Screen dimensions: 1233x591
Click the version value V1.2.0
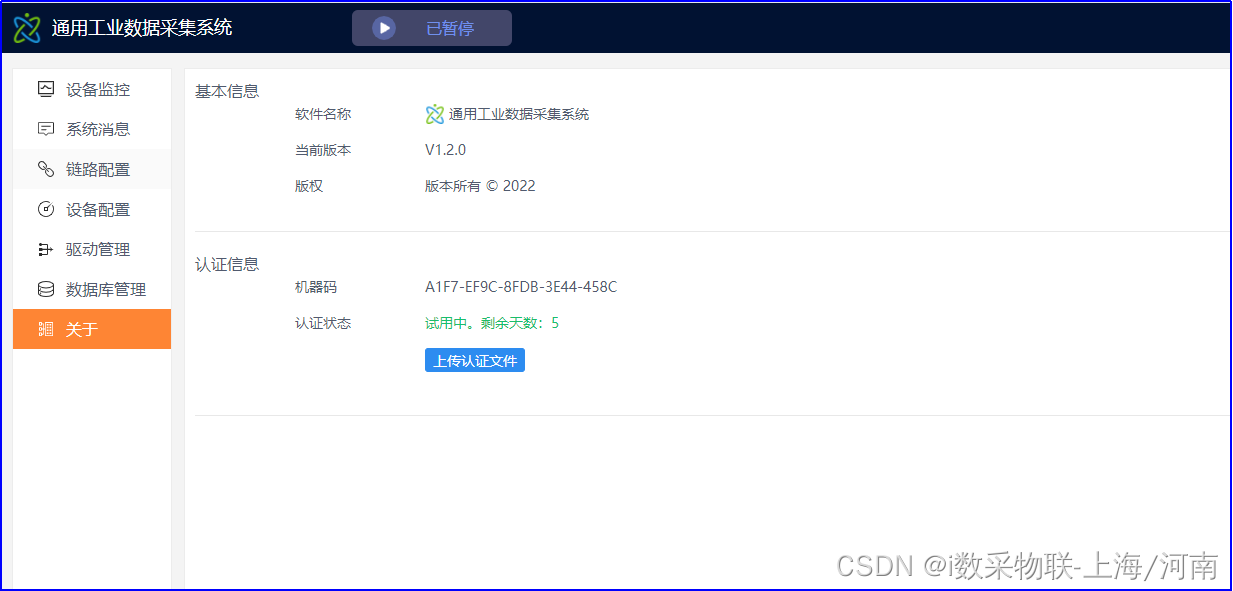point(446,150)
